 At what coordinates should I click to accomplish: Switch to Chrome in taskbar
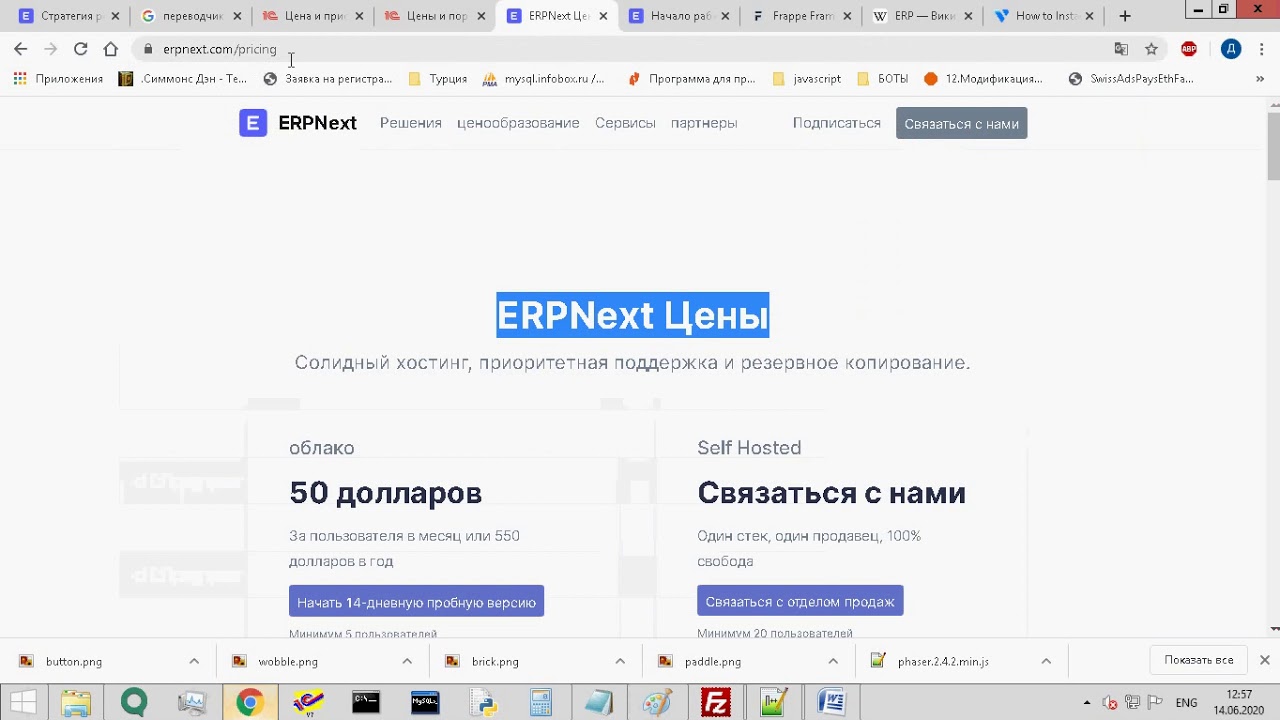pos(249,703)
